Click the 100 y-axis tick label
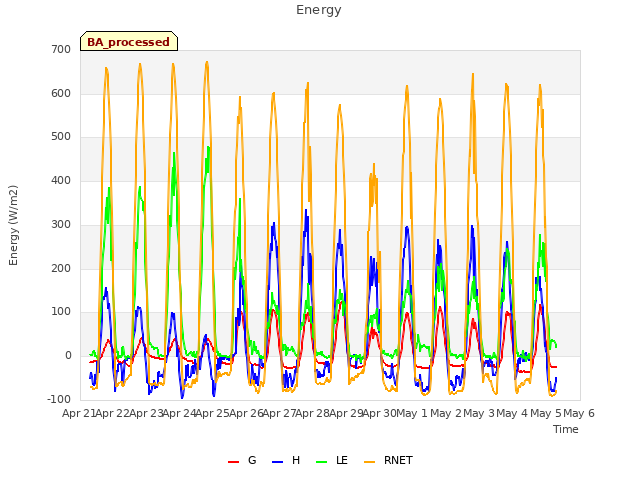 point(61,312)
